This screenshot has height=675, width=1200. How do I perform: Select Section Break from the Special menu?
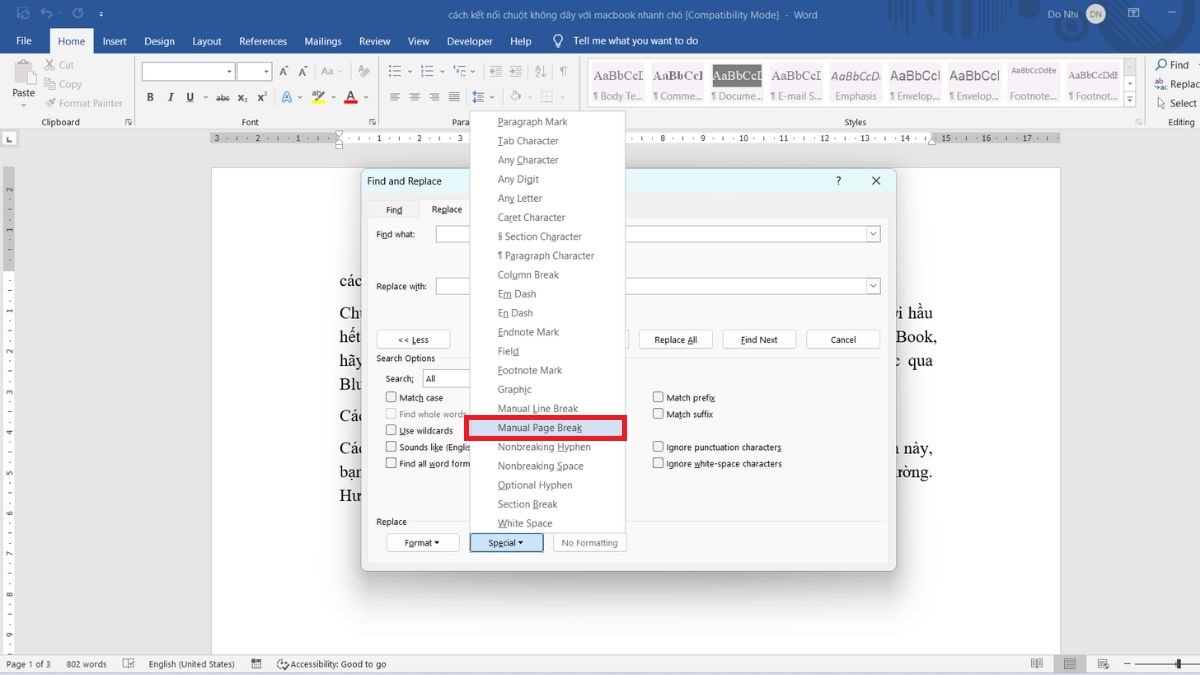[x=545, y=504]
